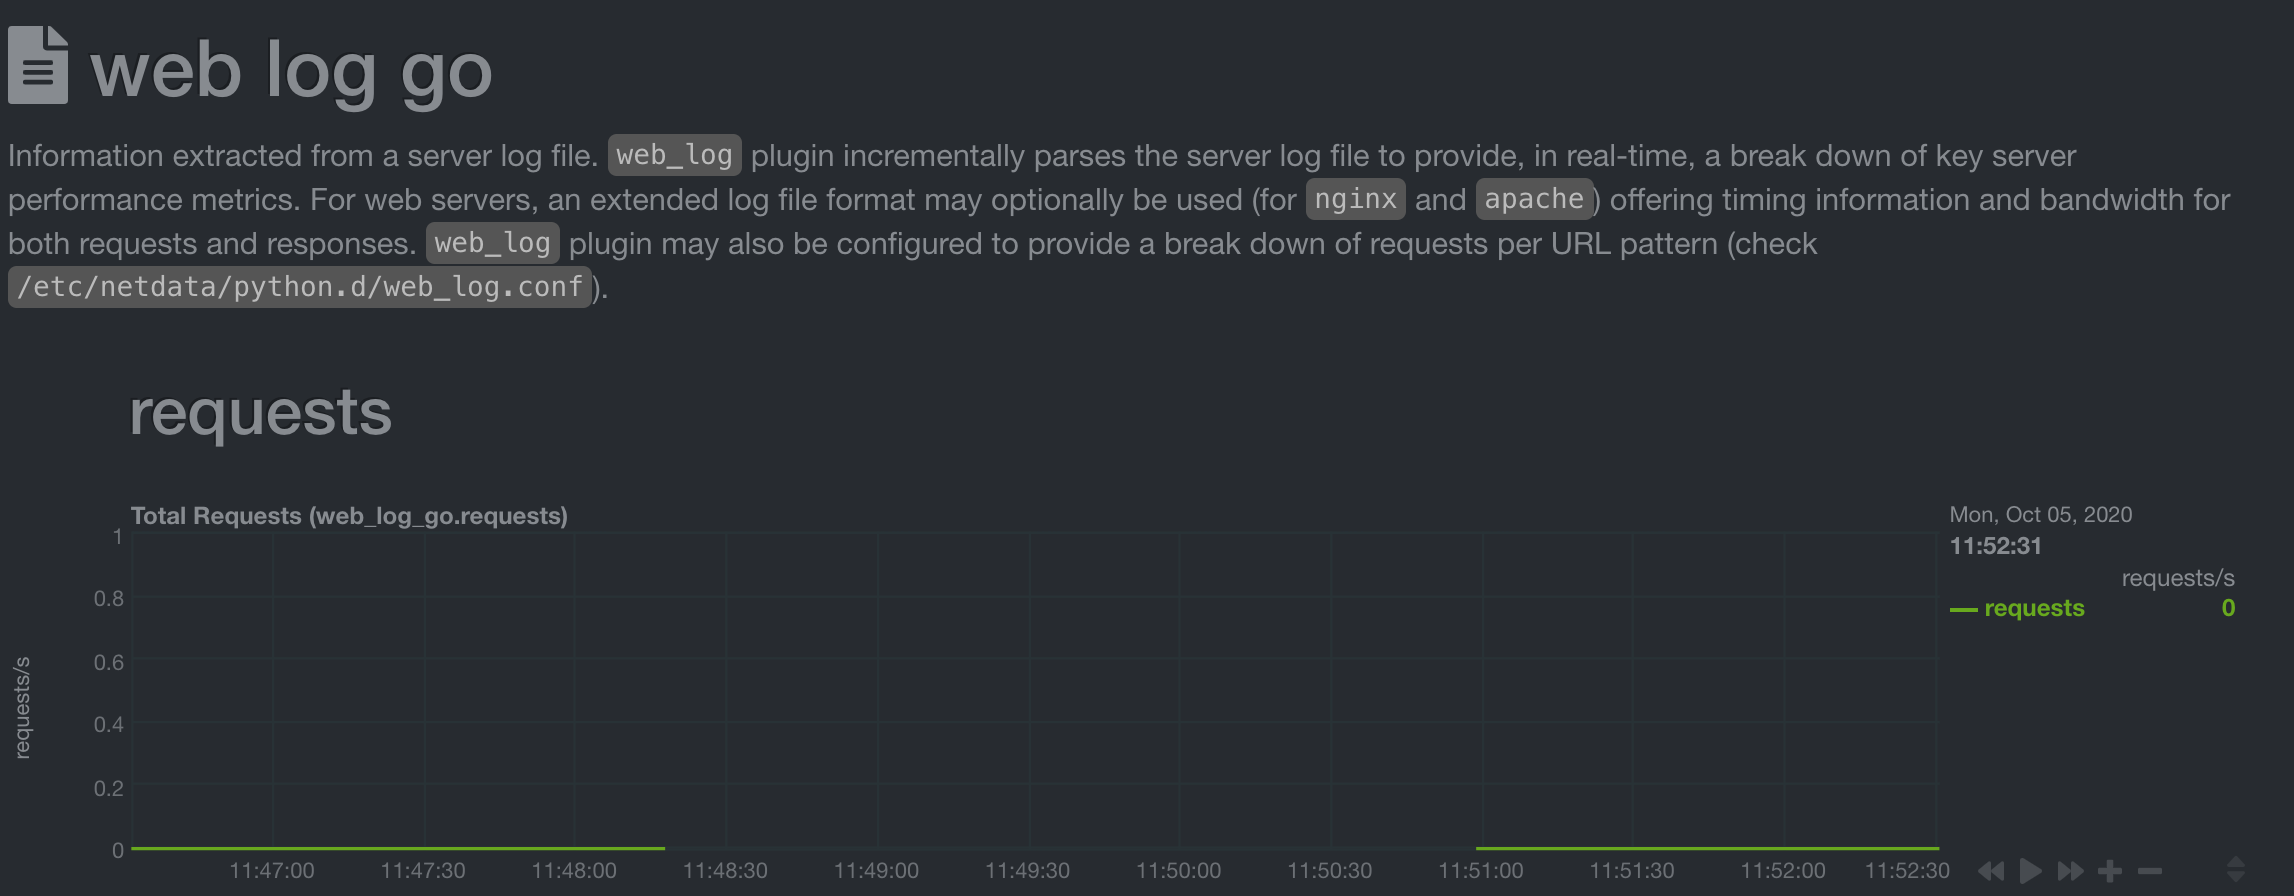
Task: Click the web_log.conf path snippet
Action: [x=298, y=287]
